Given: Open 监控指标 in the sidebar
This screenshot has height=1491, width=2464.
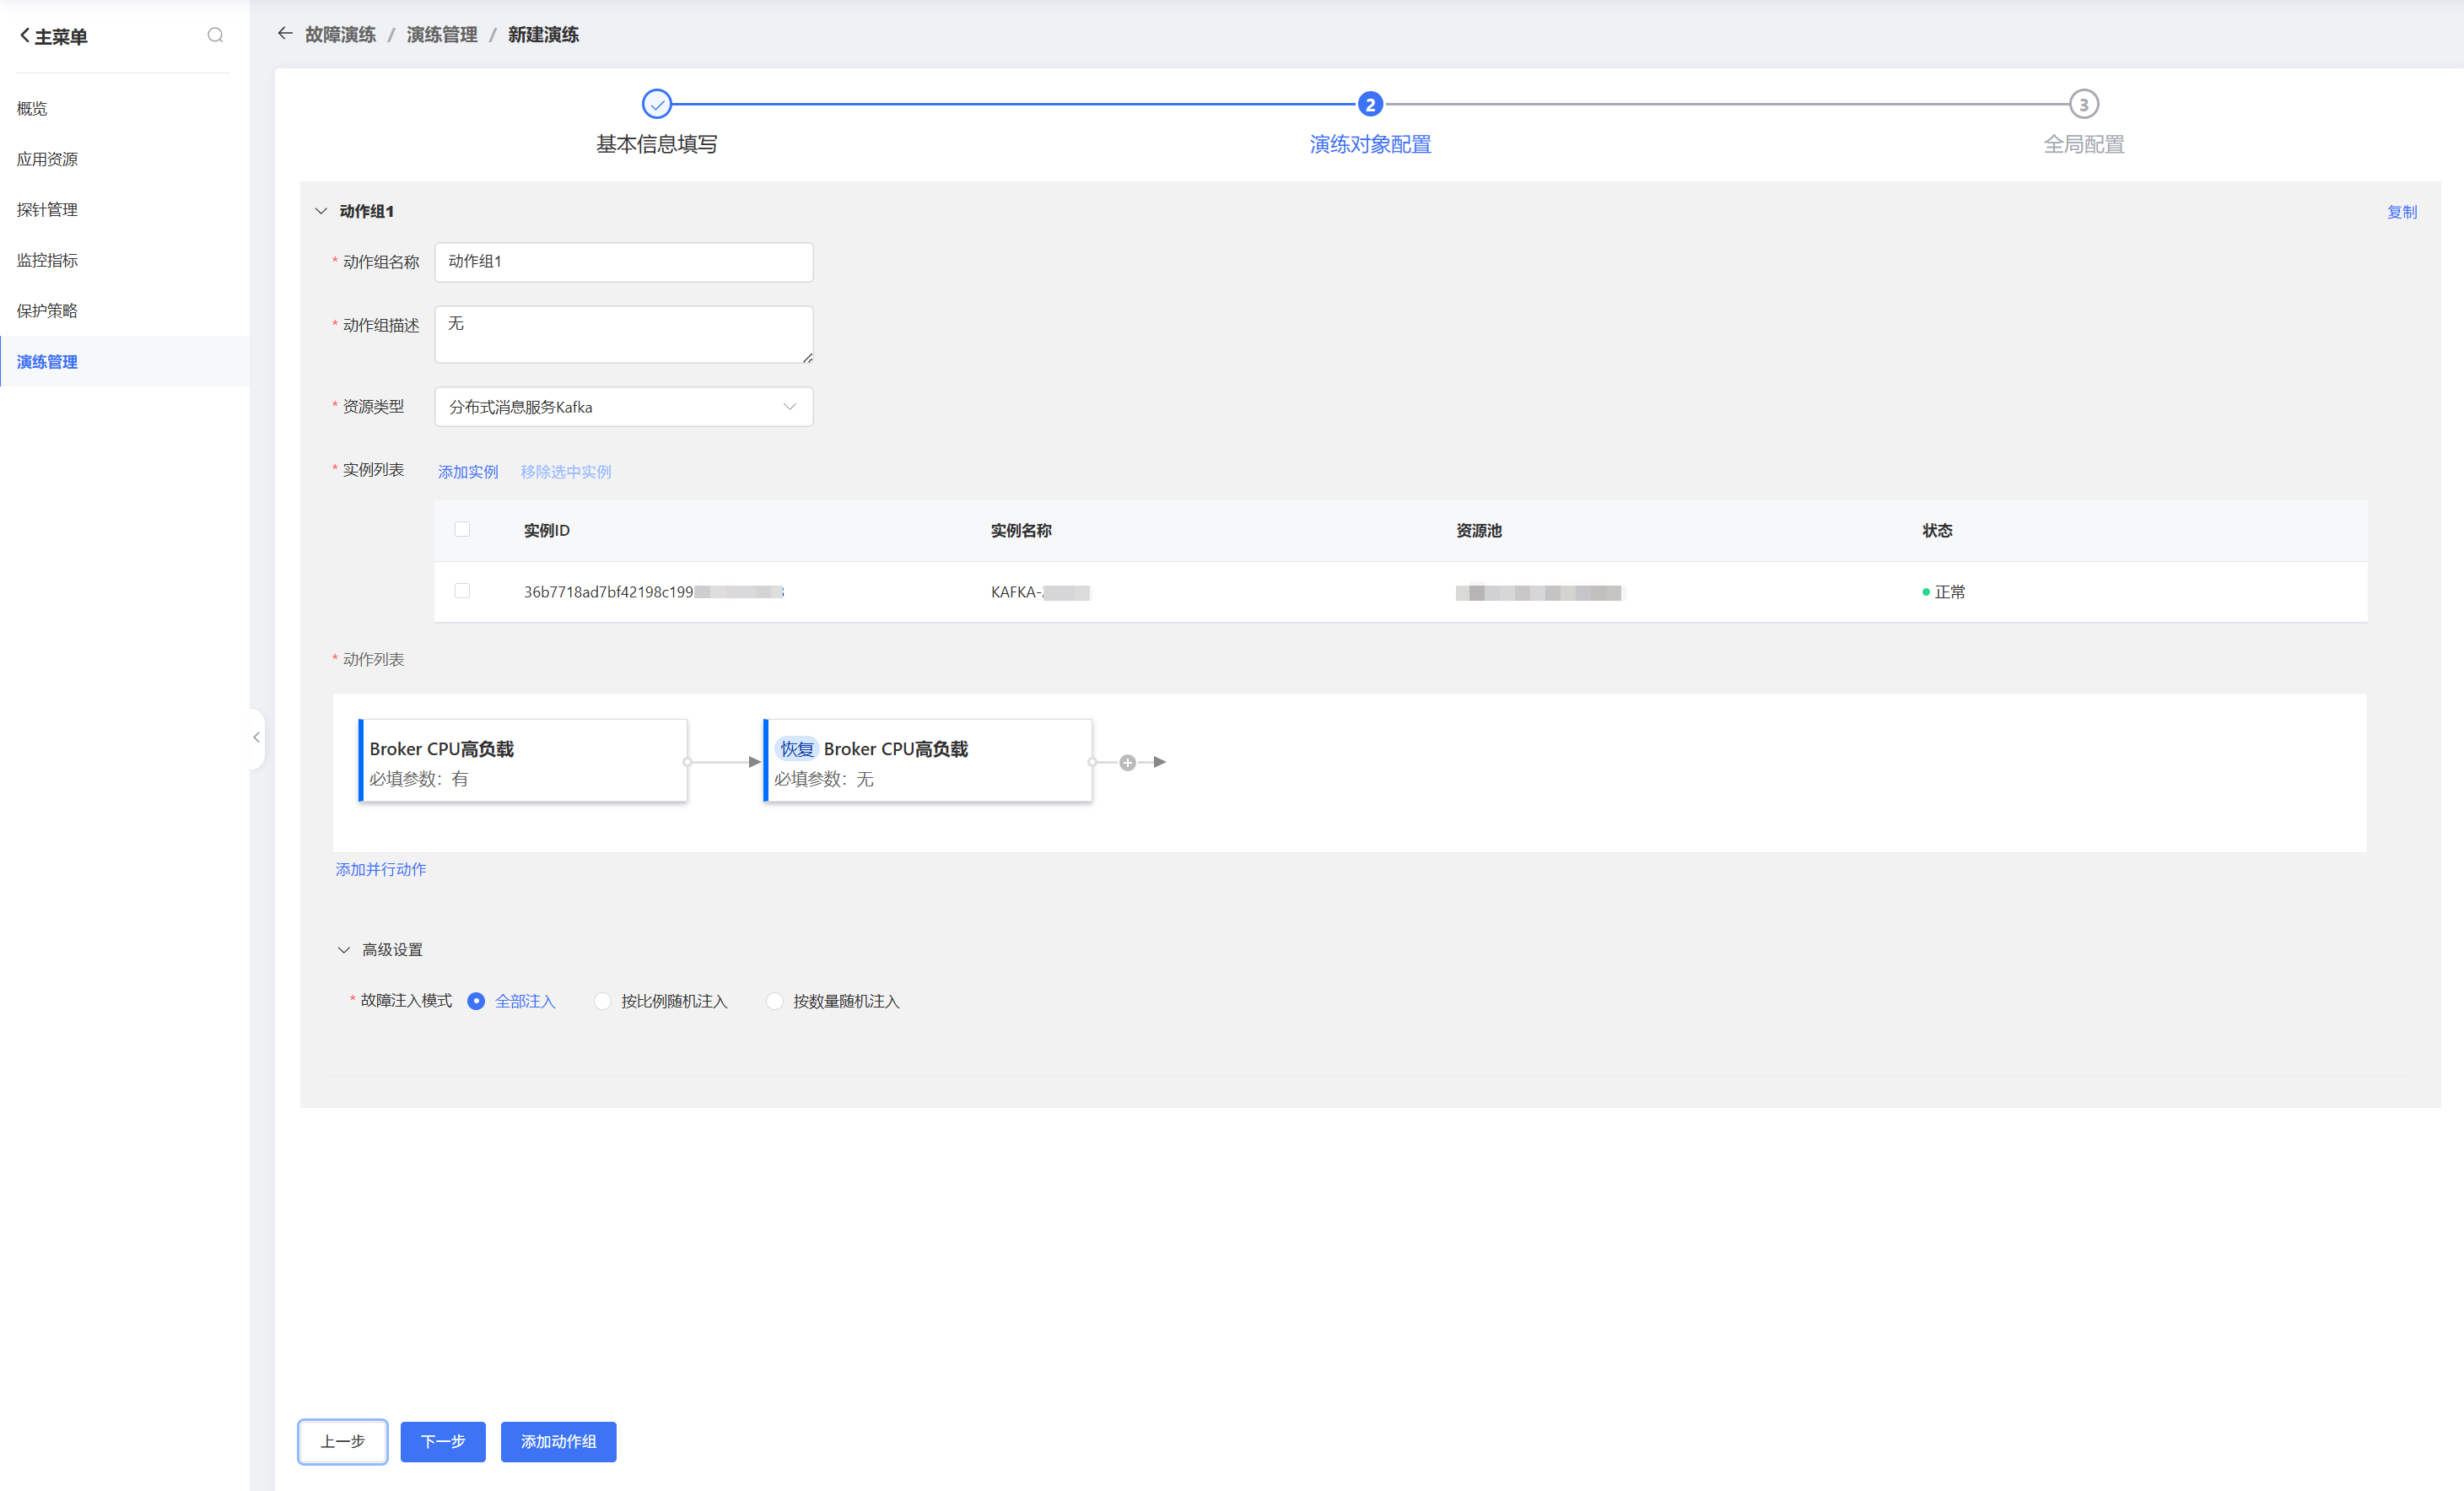Looking at the screenshot, I should [47, 260].
